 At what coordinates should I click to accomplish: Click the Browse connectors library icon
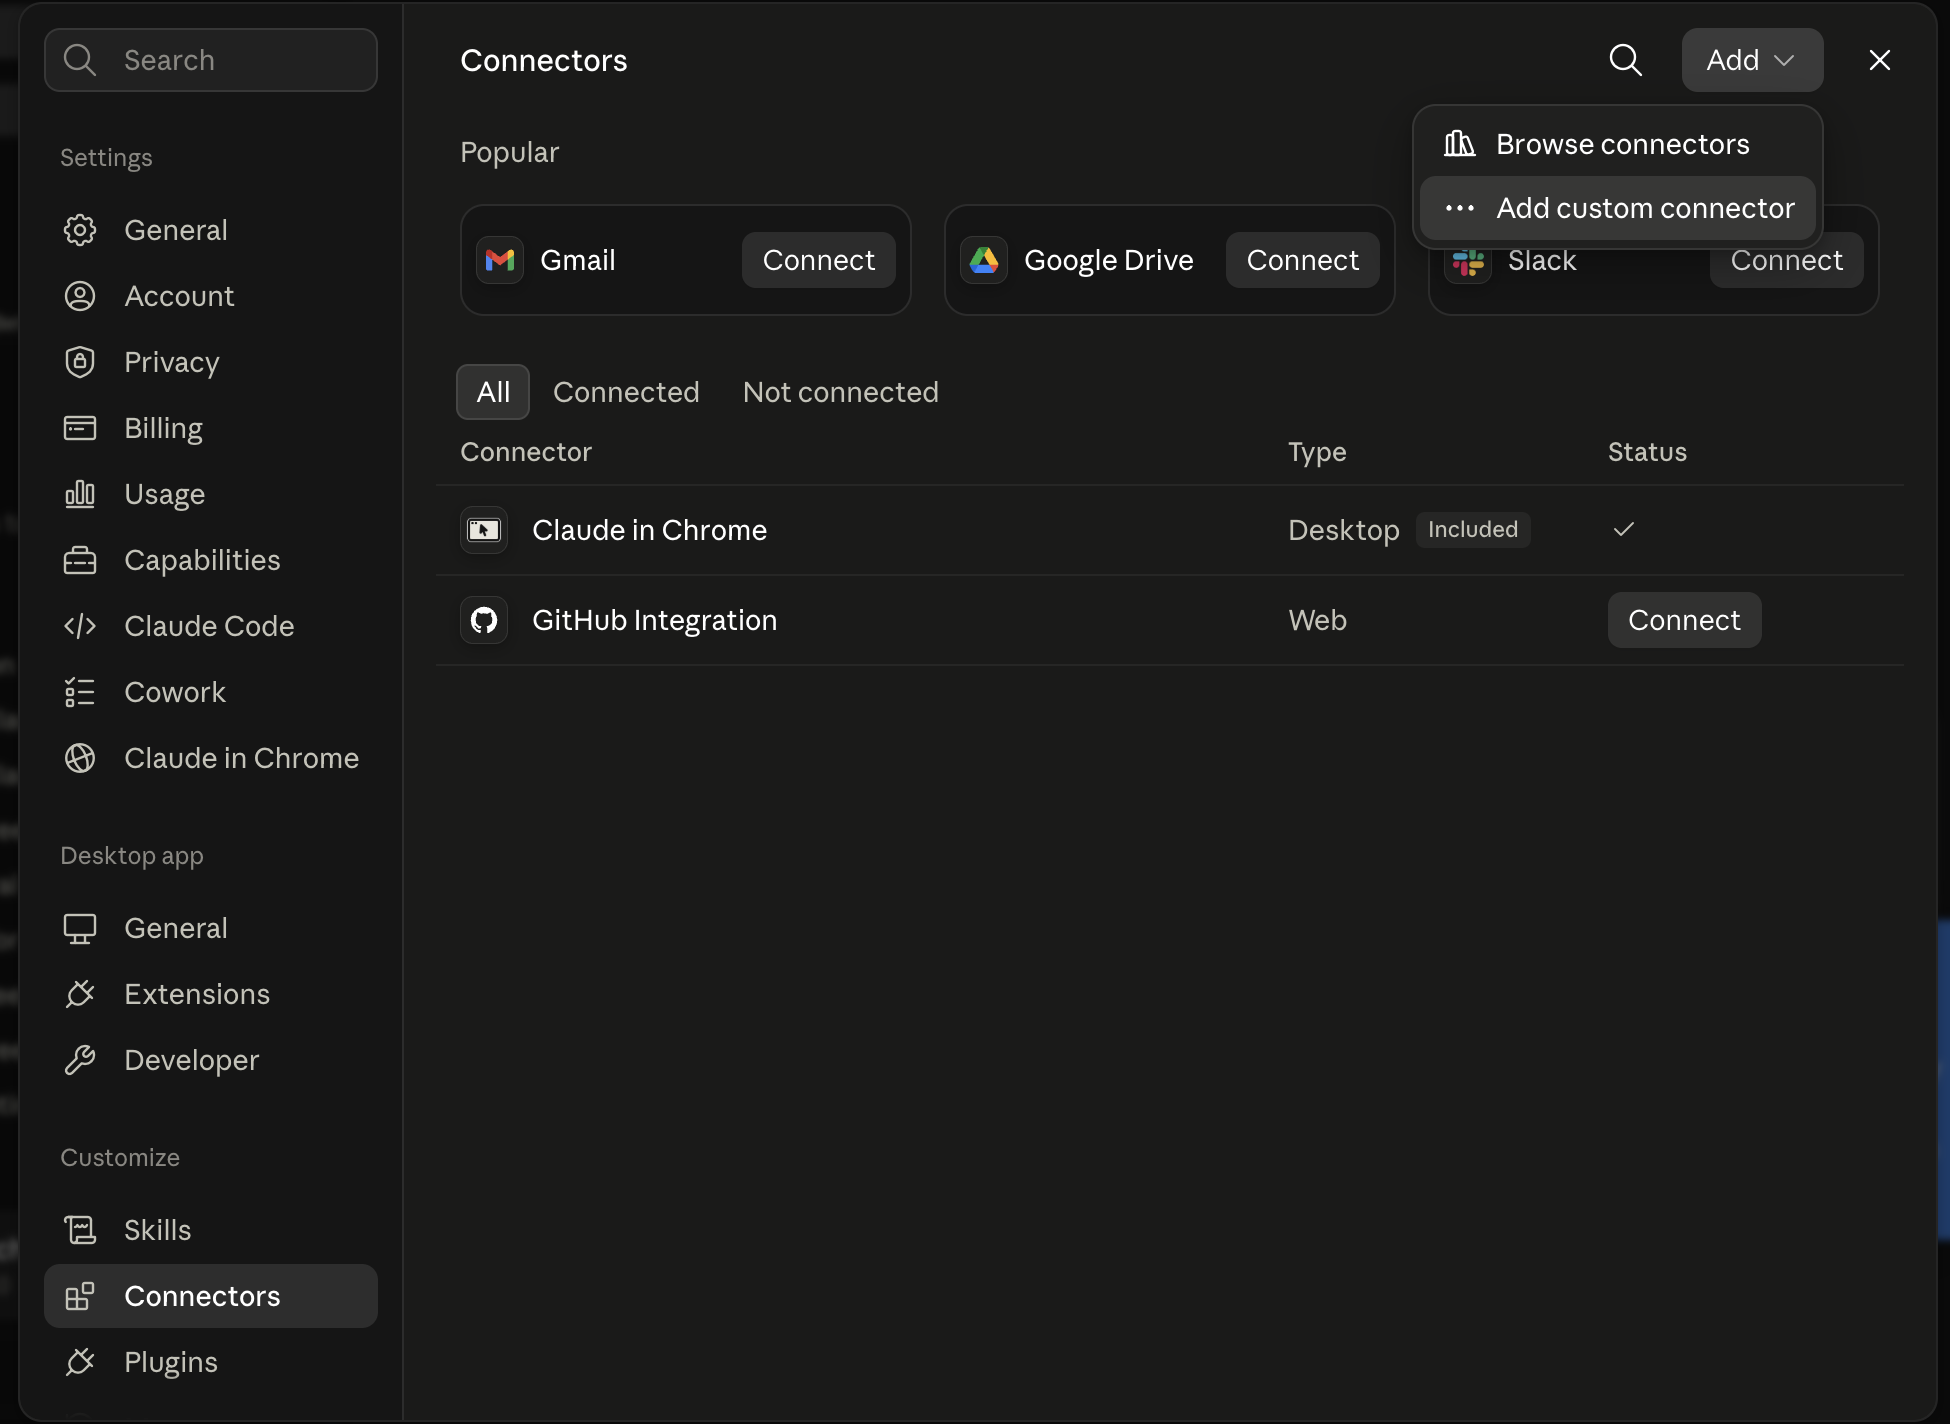(x=1459, y=144)
